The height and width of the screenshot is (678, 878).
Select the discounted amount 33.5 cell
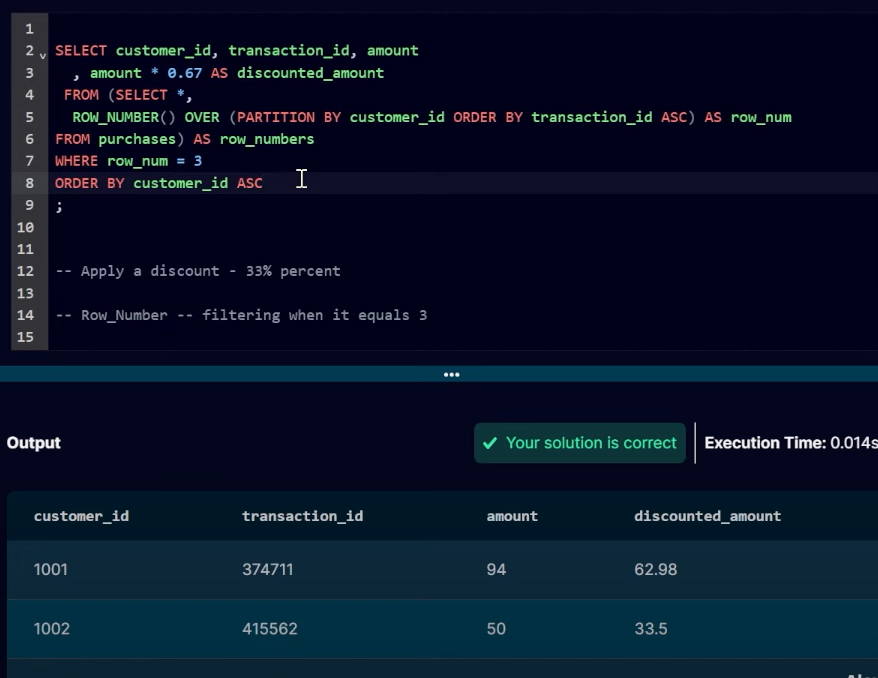[x=651, y=629]
